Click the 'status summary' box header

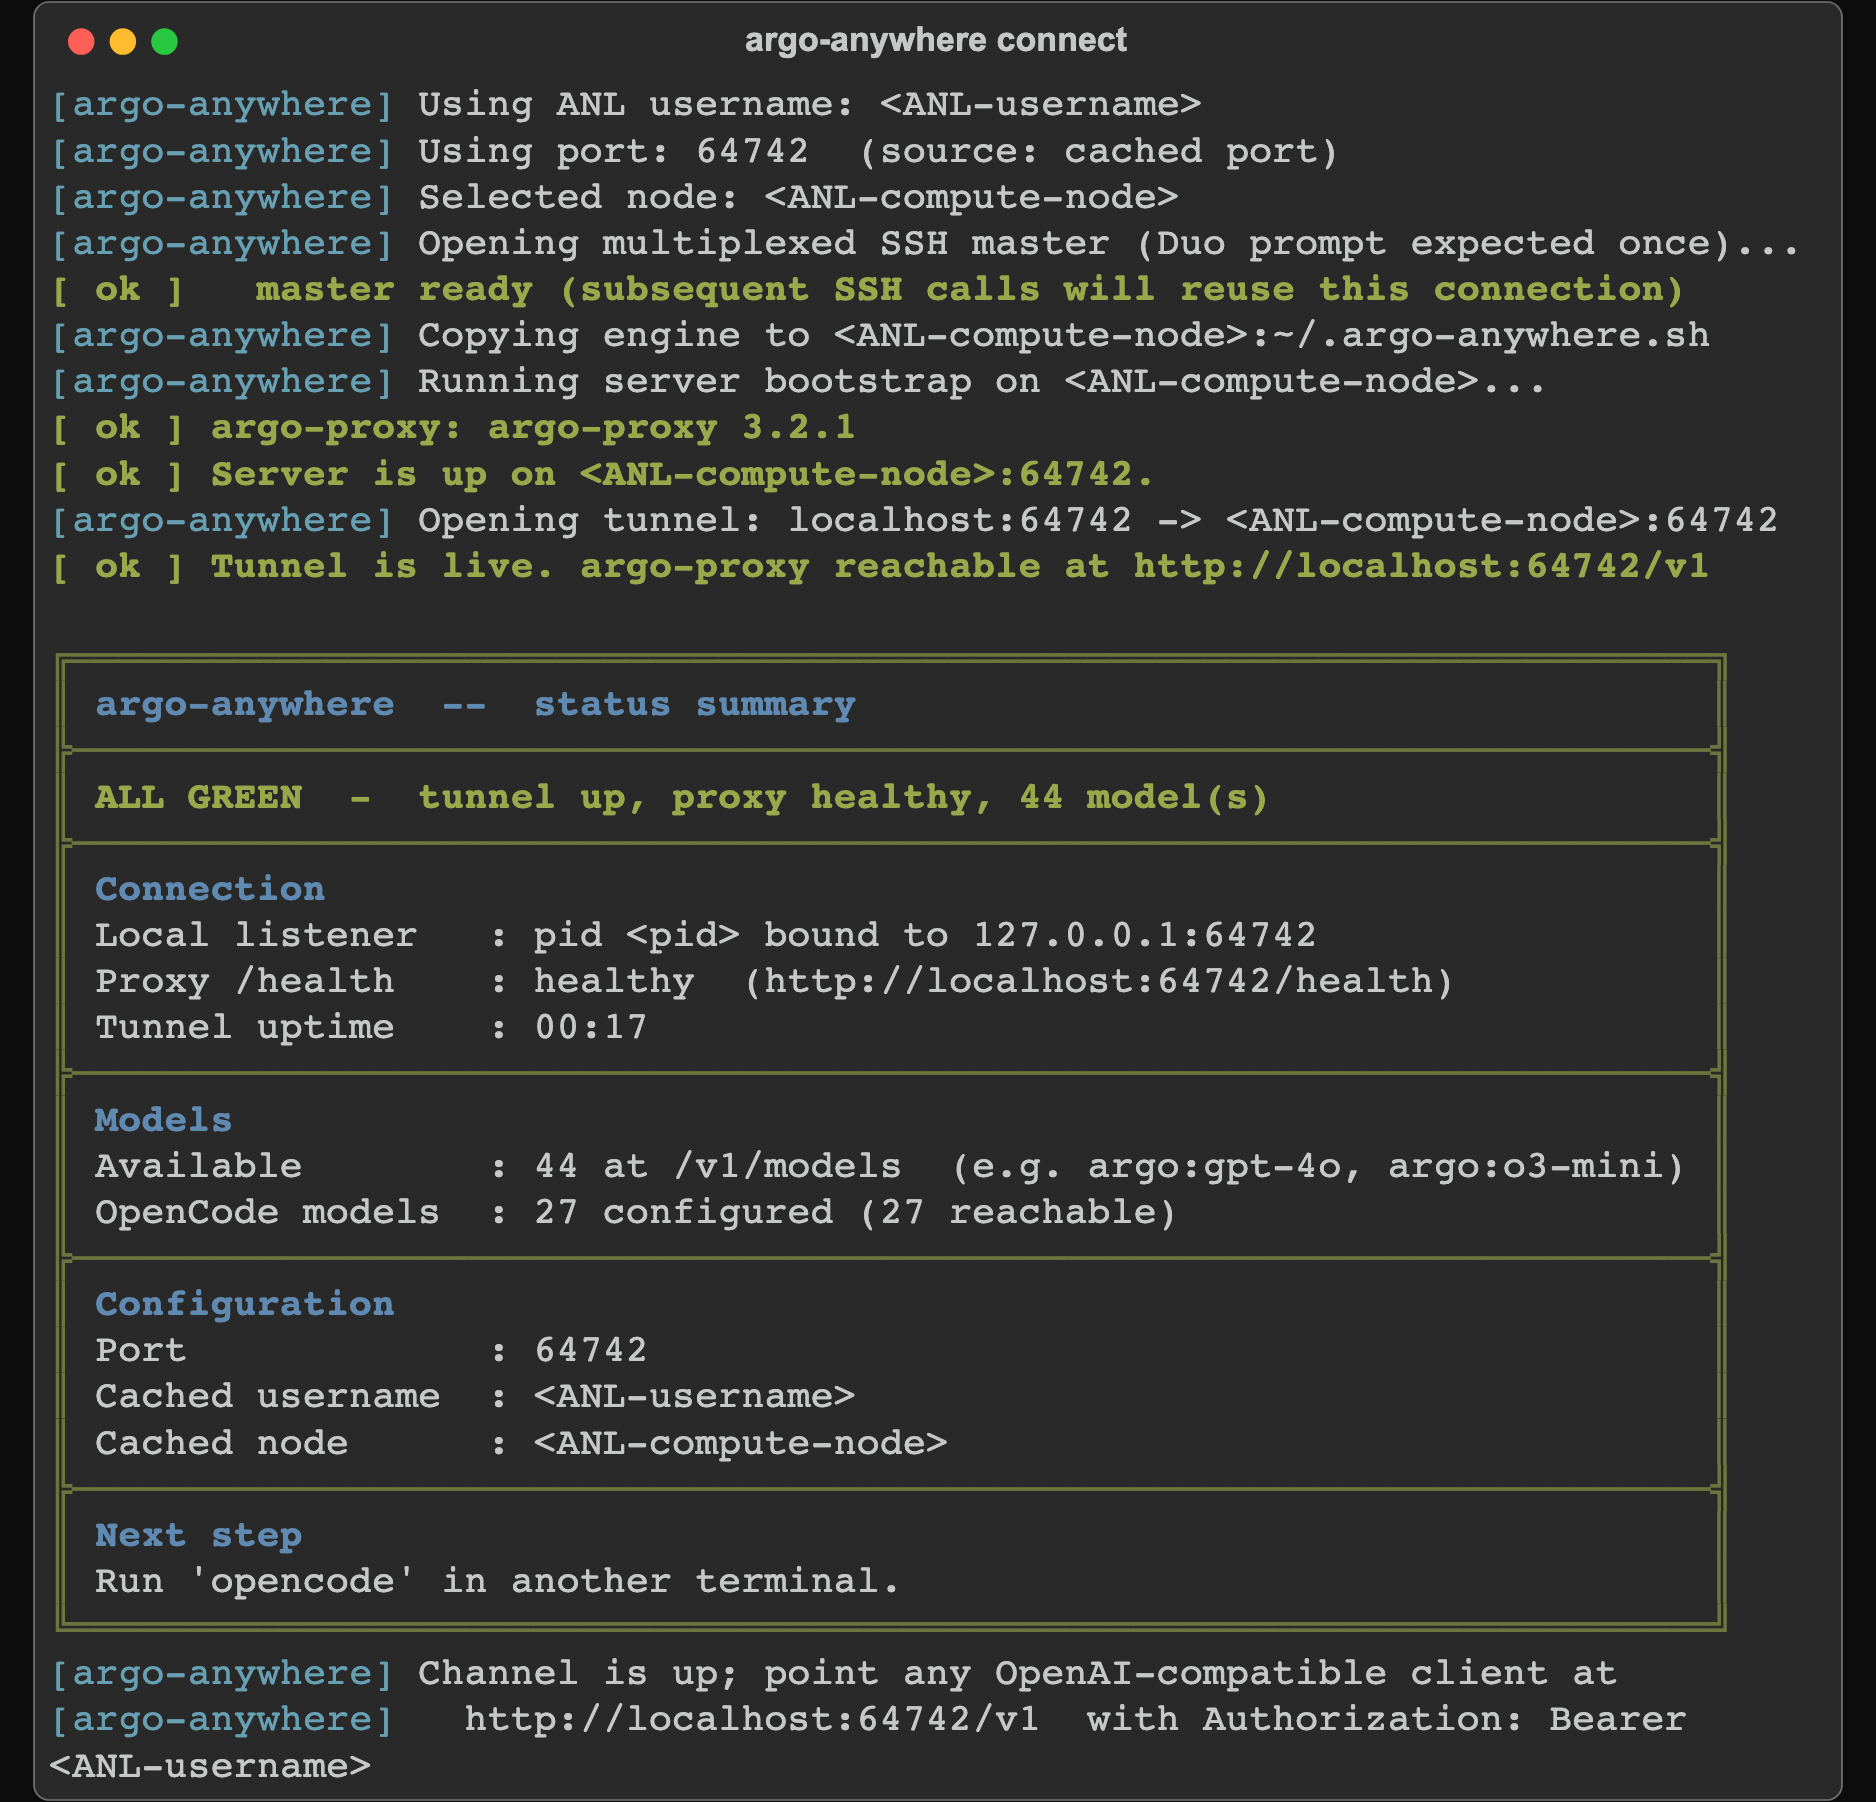[475, 704]
